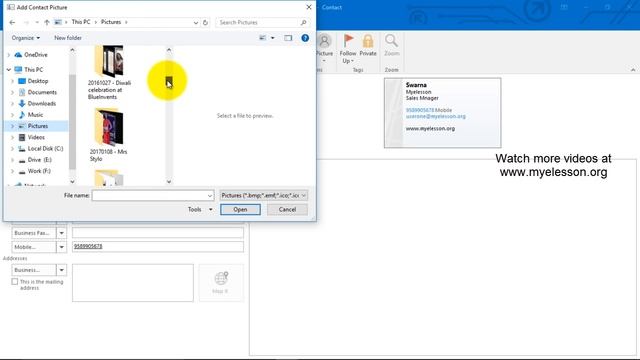Viewport: 640px width, 360px height.
Task: Open the Tools dropdown
Action: click(200, 209)
